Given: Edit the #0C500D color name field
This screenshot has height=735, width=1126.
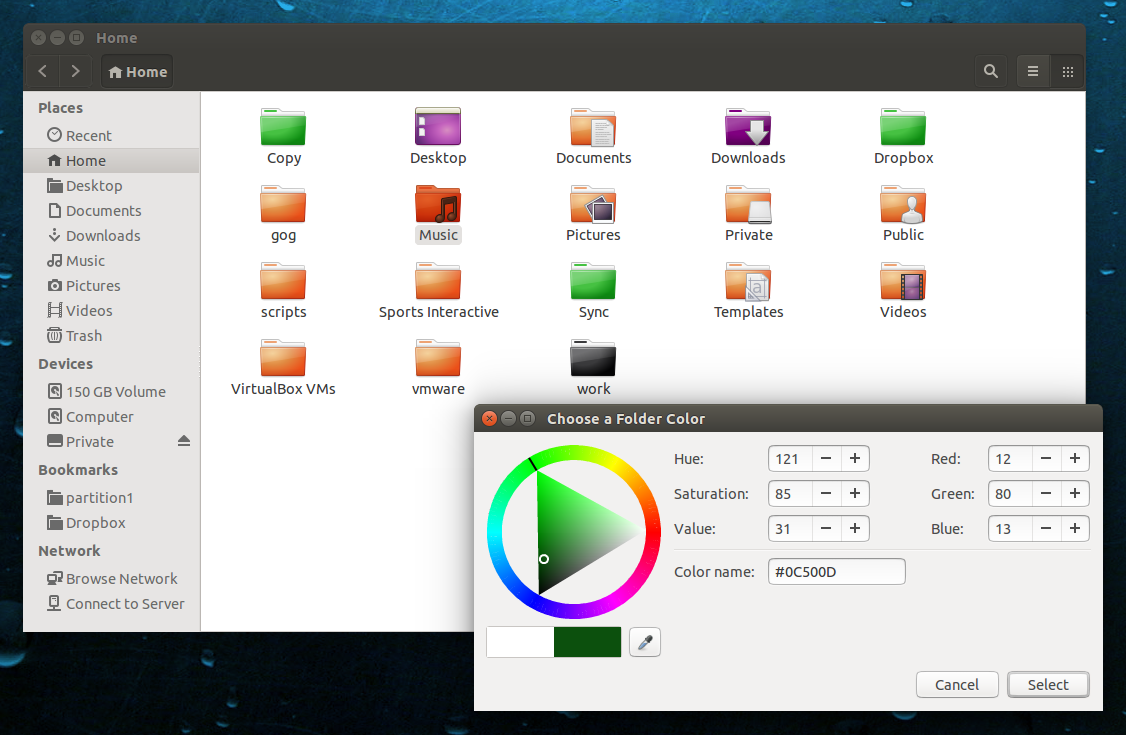Looking at the screenshot, I should (x=836, y=571).
